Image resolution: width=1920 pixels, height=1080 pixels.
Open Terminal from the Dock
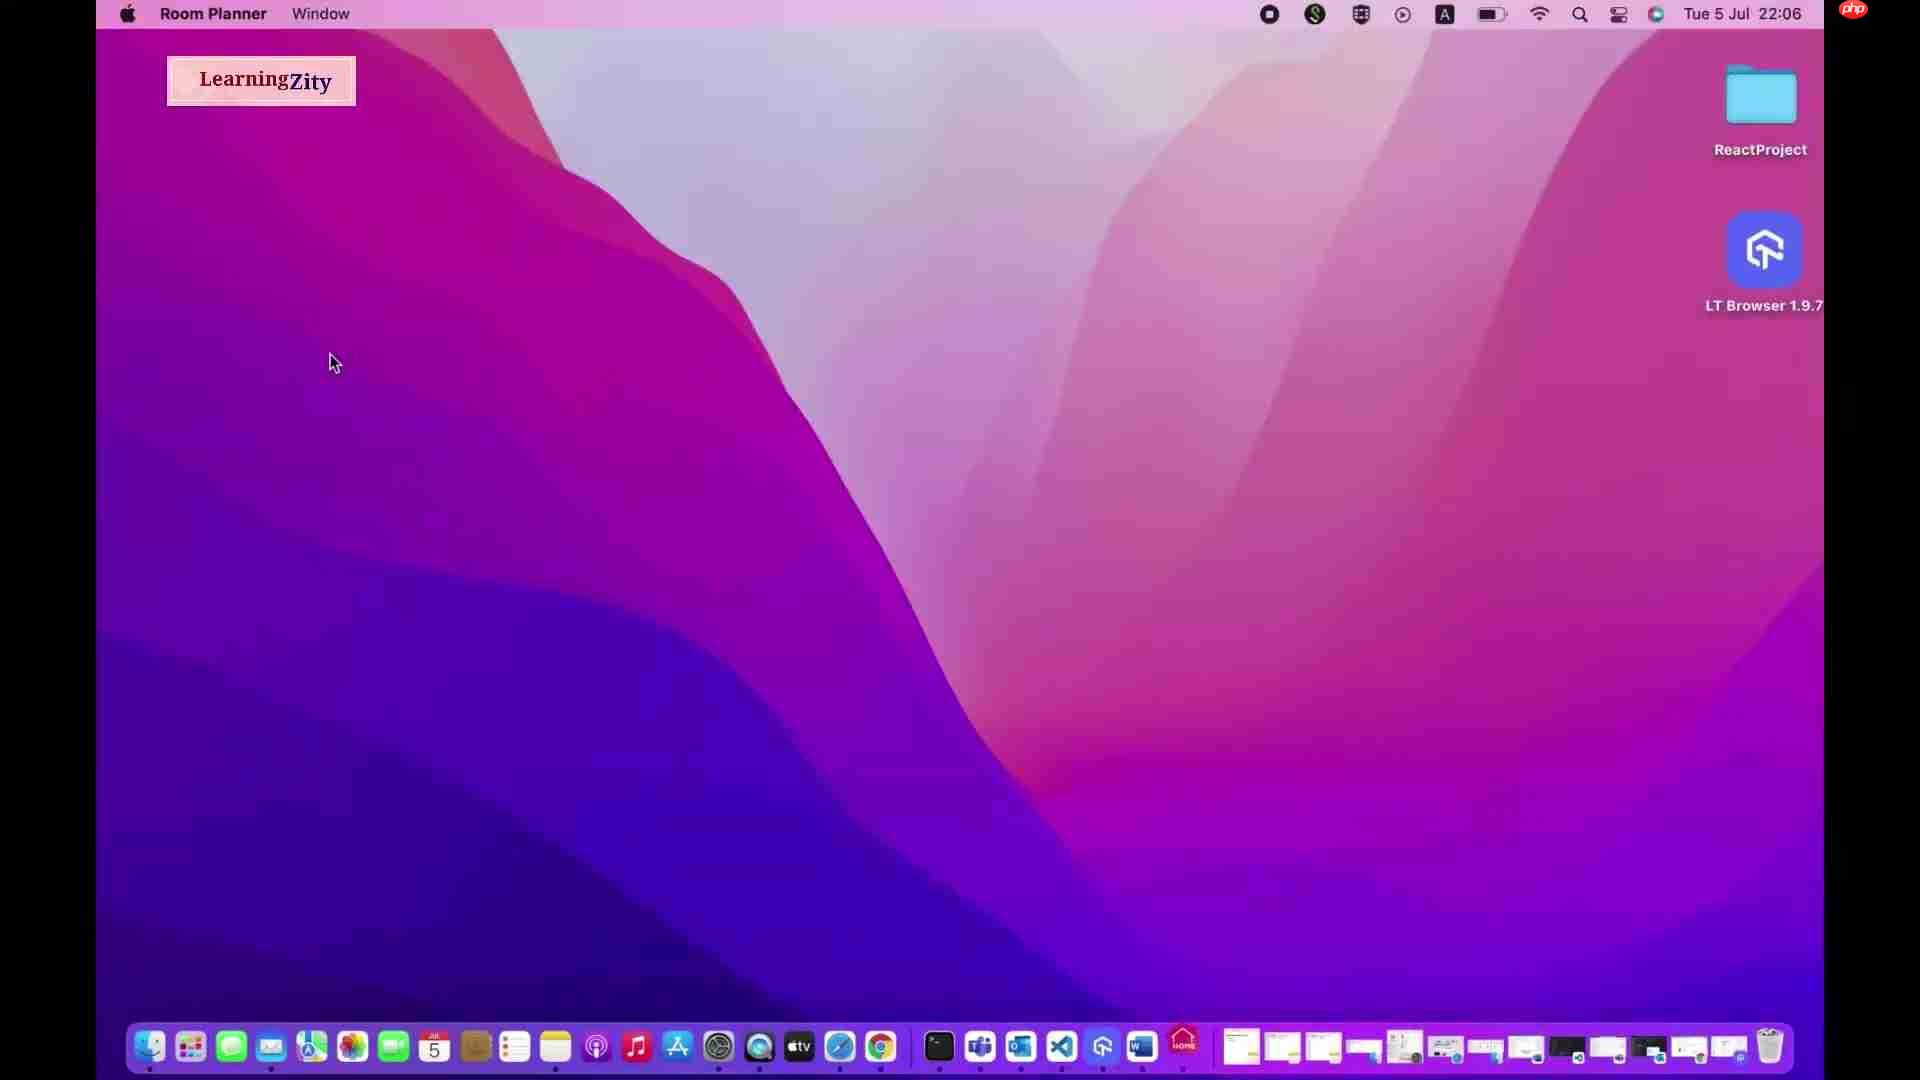(x=939, y=1047)
